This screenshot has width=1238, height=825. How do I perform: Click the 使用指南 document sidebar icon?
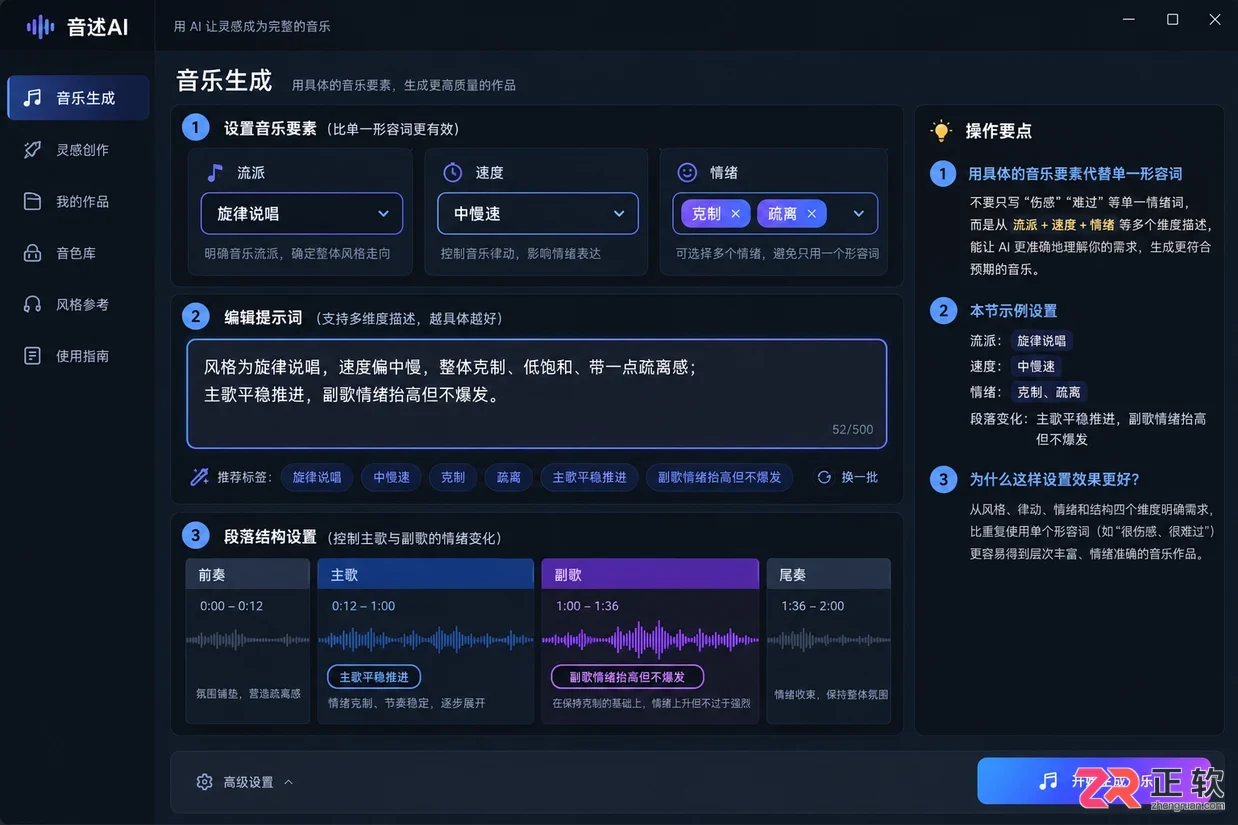pos(33,356)
